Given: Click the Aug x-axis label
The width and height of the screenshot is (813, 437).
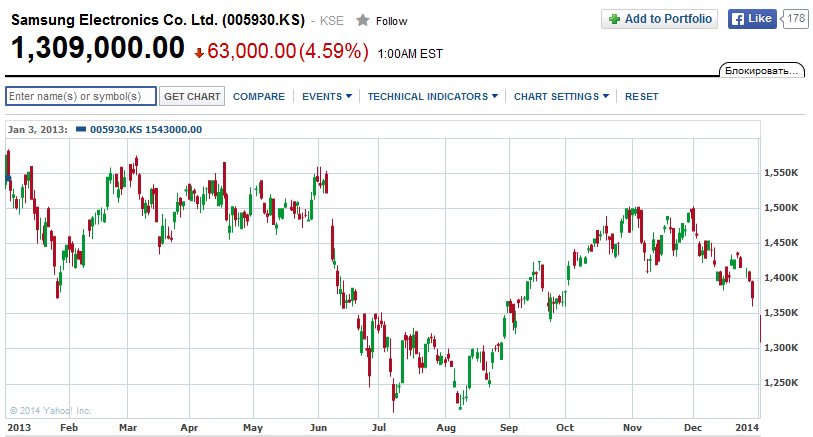Looking at the screenshot, I should (446, 428).
